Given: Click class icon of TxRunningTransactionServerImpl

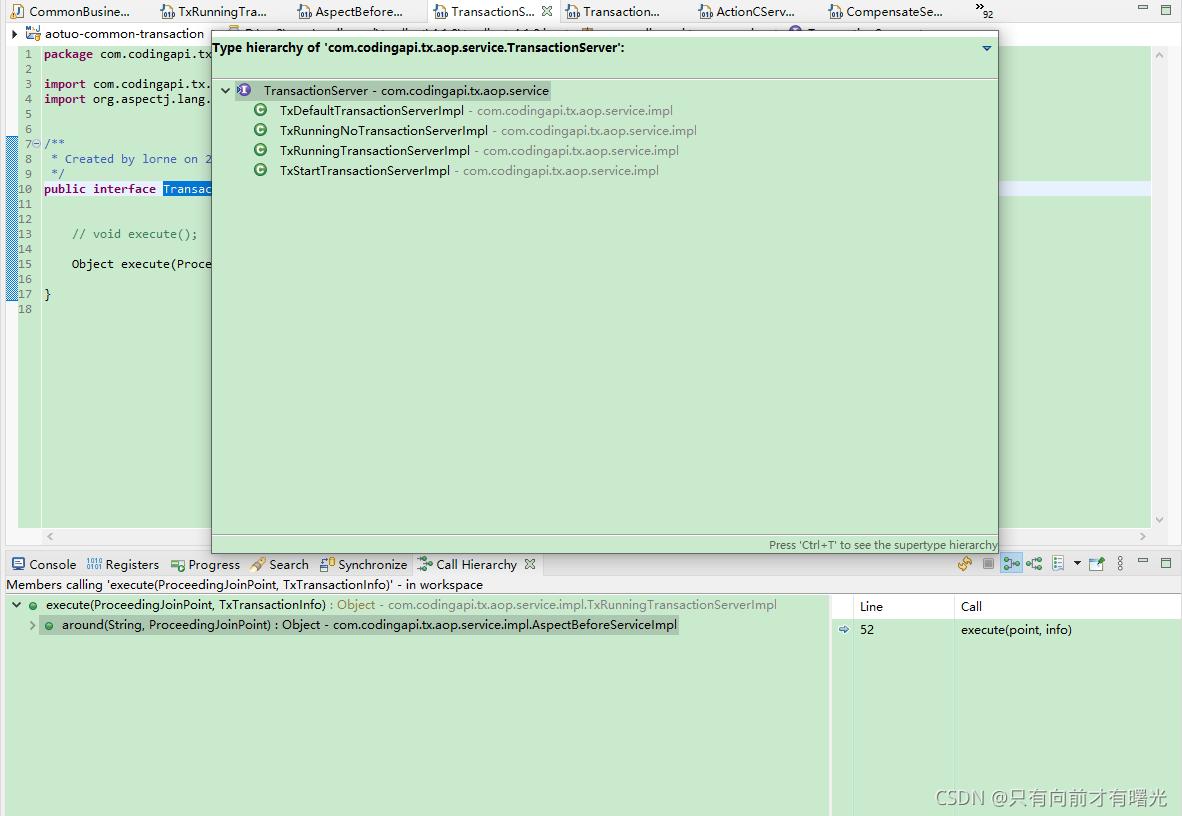Looking at the screenshot, I should 260,150.
